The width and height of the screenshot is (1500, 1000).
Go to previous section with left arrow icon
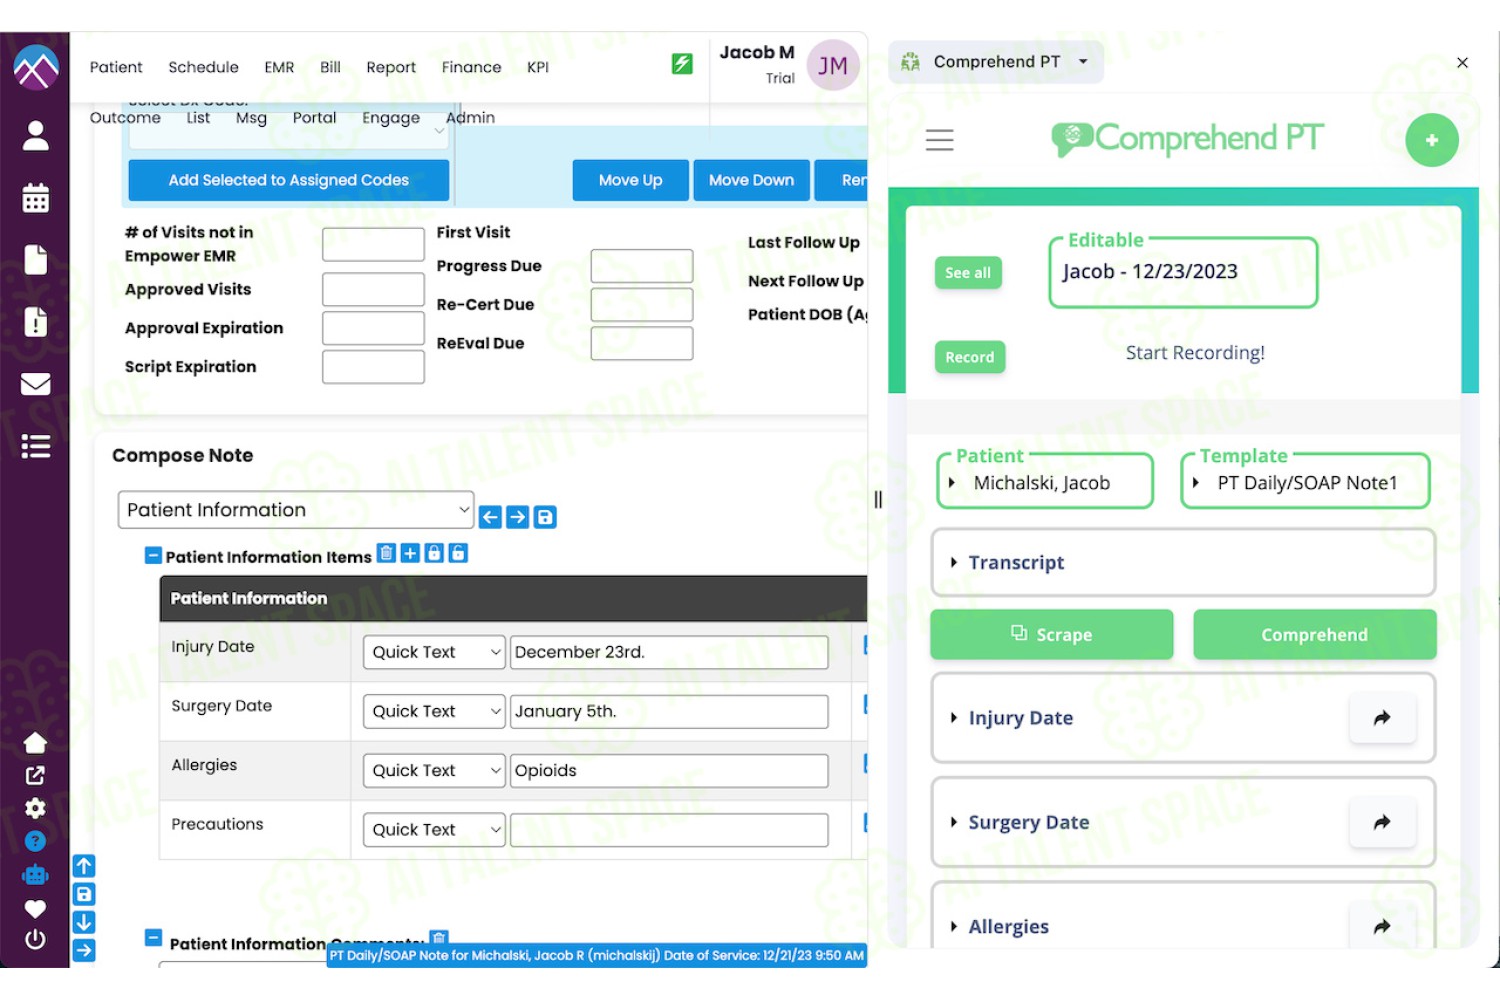(490, 517)
